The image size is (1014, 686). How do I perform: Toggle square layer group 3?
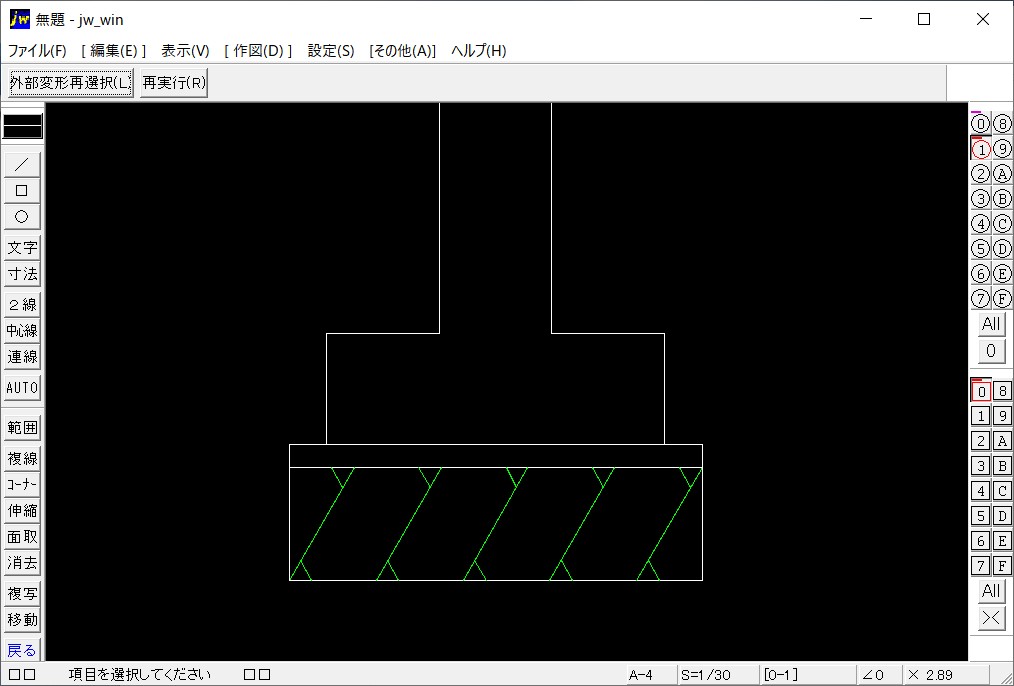click(981, 466)
